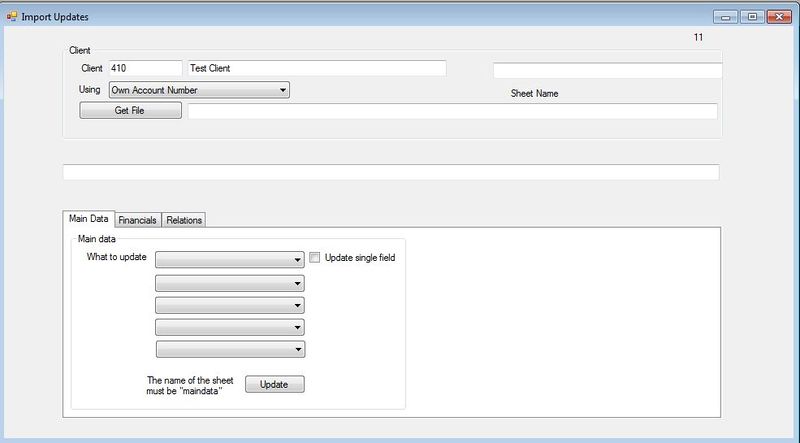
Task: Switch to the Relations tab
Action: (x=184, y=220)
